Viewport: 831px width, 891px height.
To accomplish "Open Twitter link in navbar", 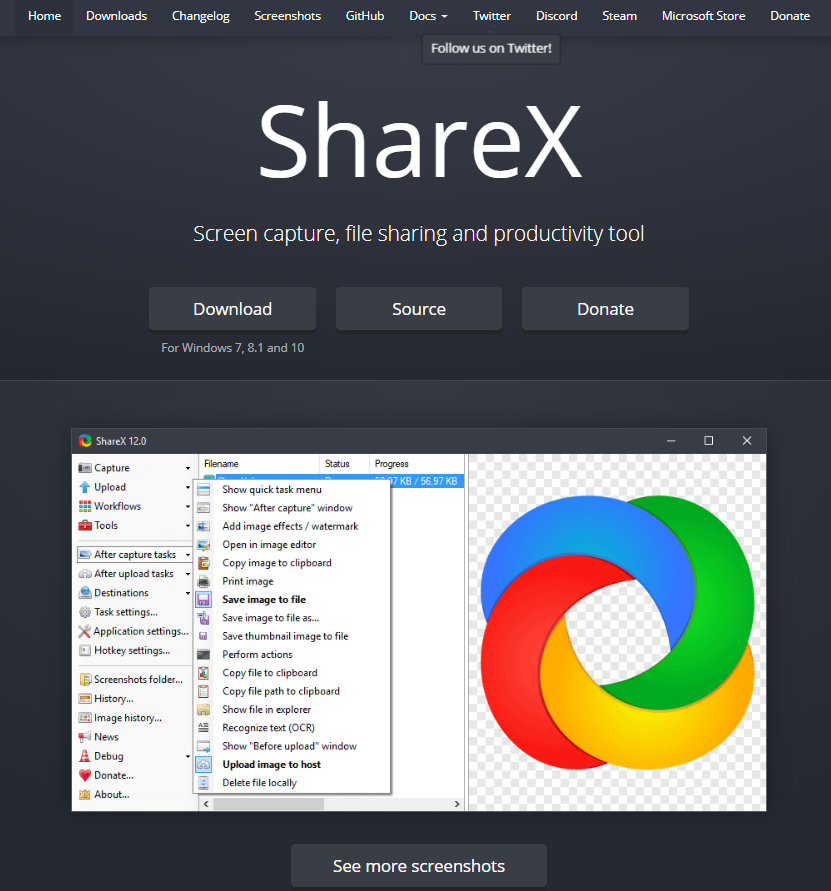I will [x=492, y=16].
